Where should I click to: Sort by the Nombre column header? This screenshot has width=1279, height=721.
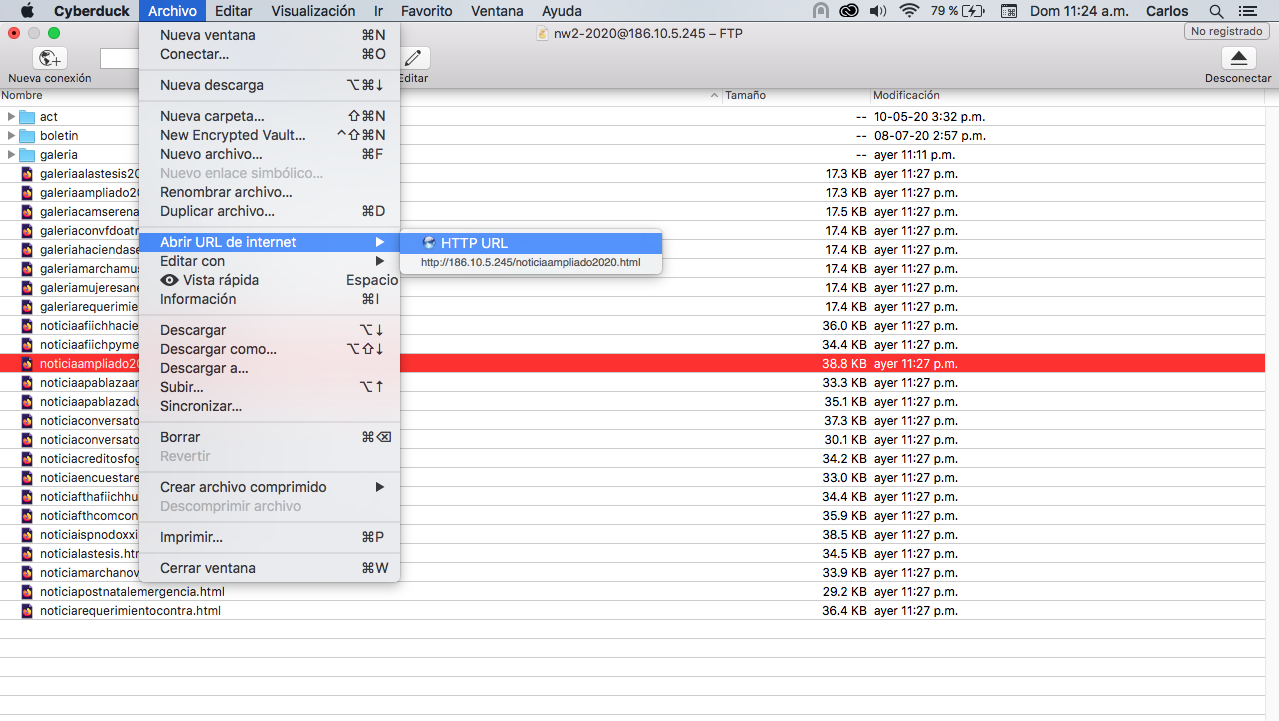point(360,95)
